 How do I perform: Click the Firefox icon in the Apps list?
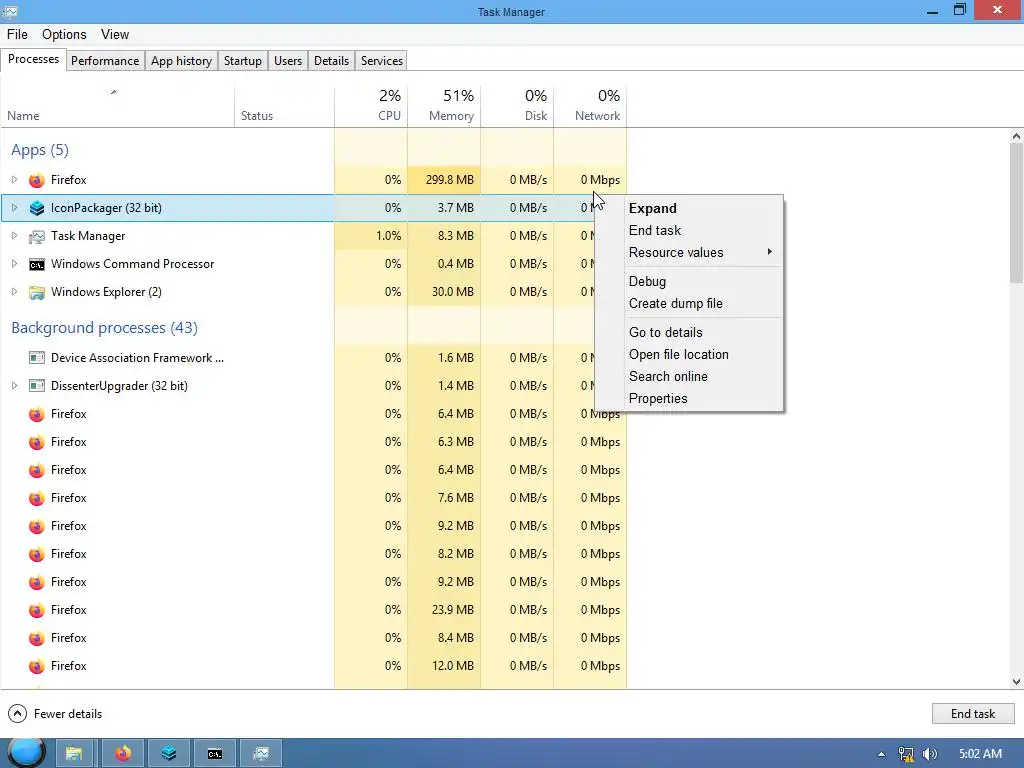tap(37, 180)
